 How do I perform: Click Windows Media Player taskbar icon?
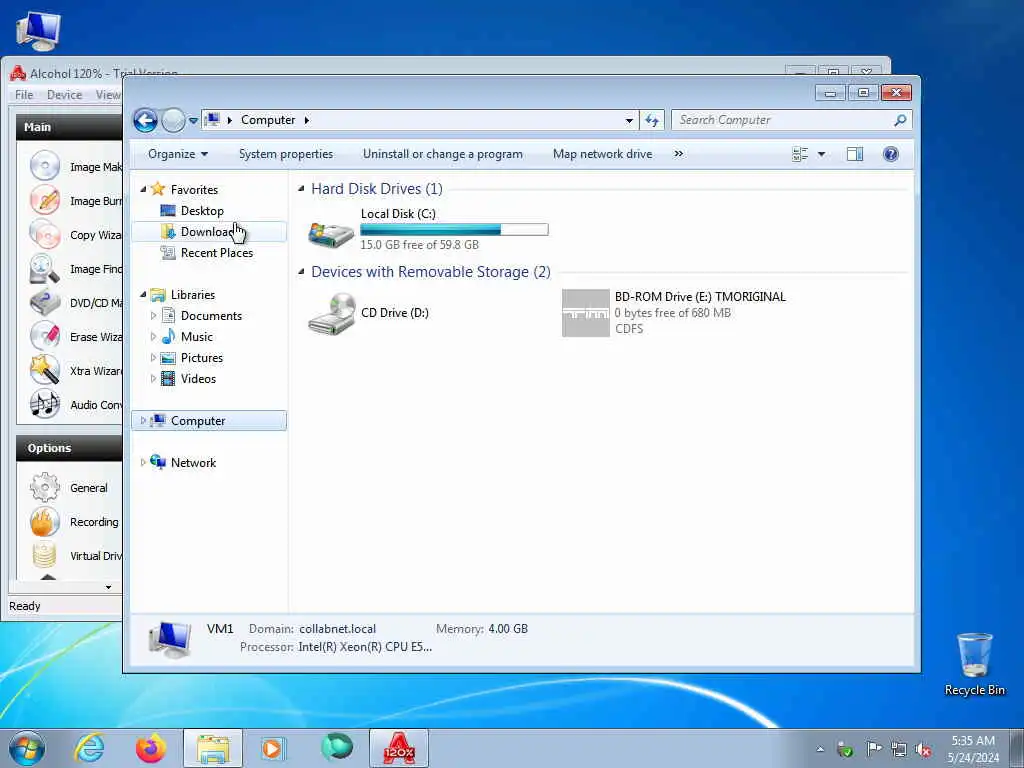coord(273,748)
